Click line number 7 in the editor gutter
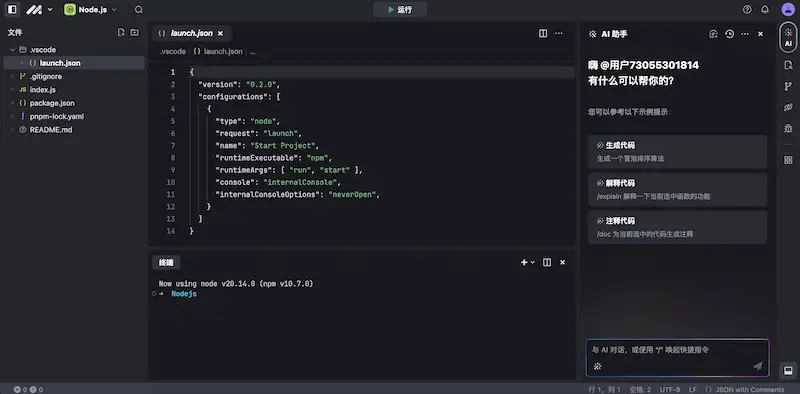Viewport: 800px width, 394px height. coord(173,145)
